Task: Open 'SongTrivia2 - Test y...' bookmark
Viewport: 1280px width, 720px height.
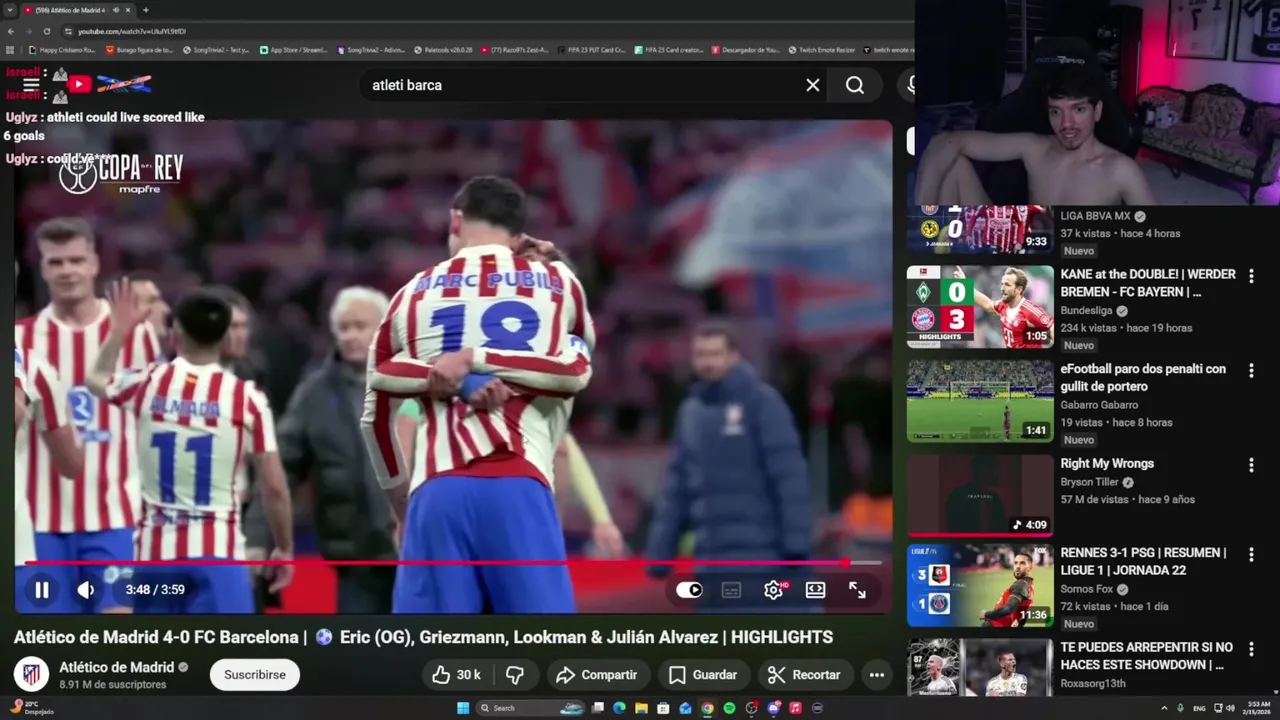Action: 216,49
